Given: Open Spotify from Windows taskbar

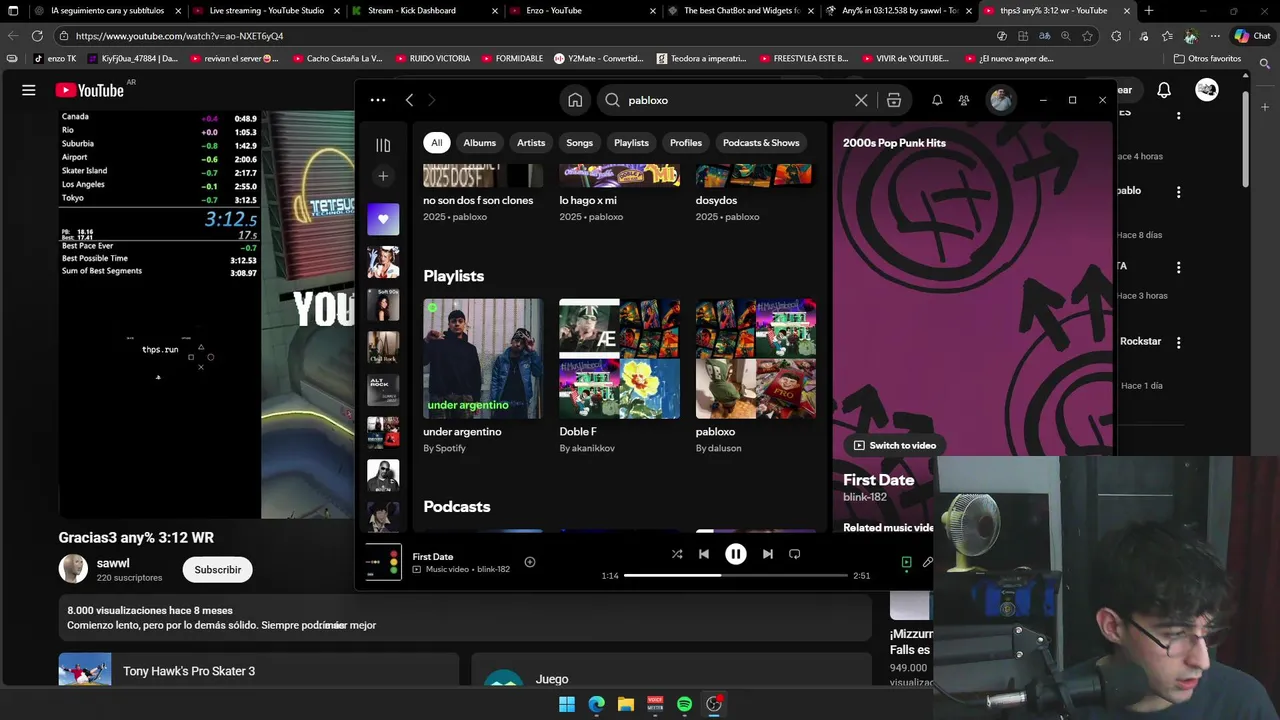Looking at the screenshot, I should (684, 704).
